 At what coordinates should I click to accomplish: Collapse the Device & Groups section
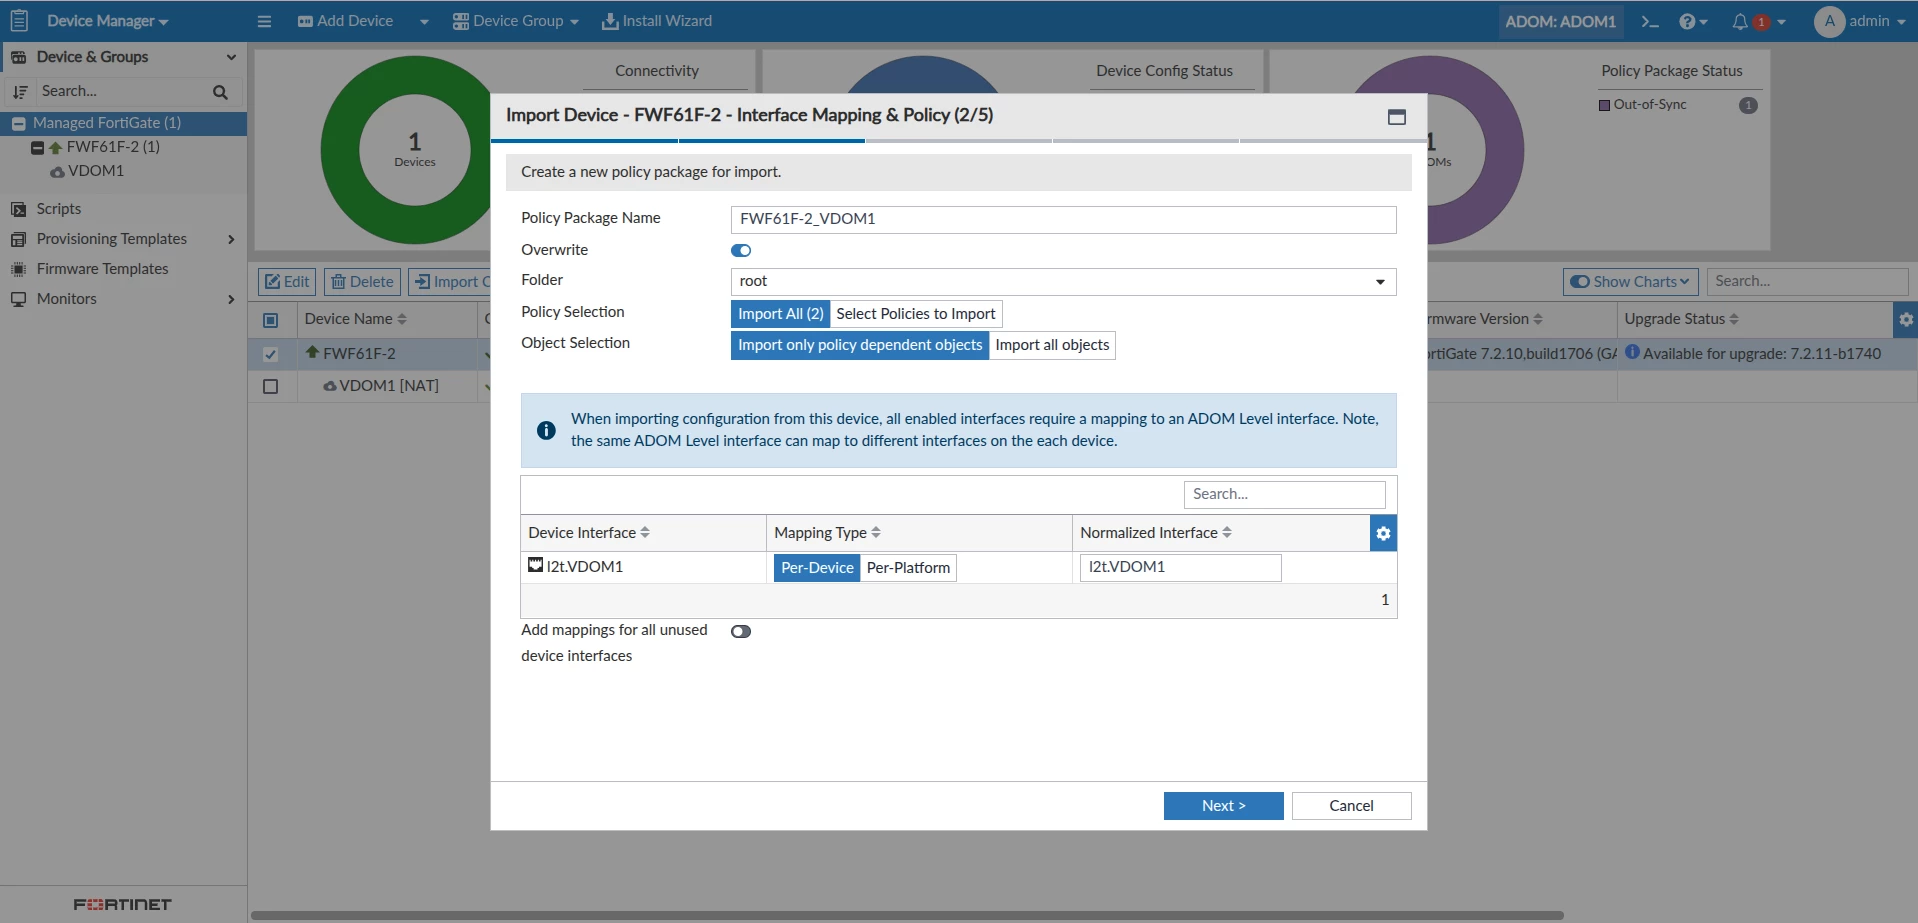tap(231, 57)
